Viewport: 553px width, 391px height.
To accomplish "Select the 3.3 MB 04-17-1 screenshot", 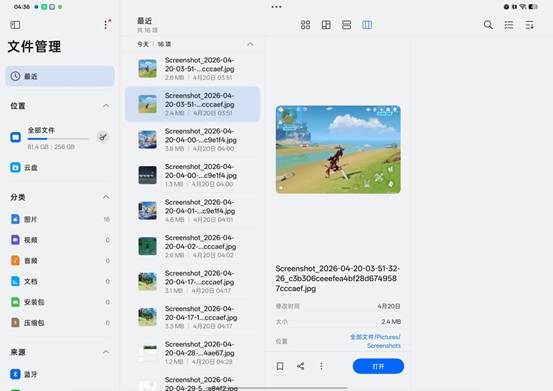I will coord(193,317).
